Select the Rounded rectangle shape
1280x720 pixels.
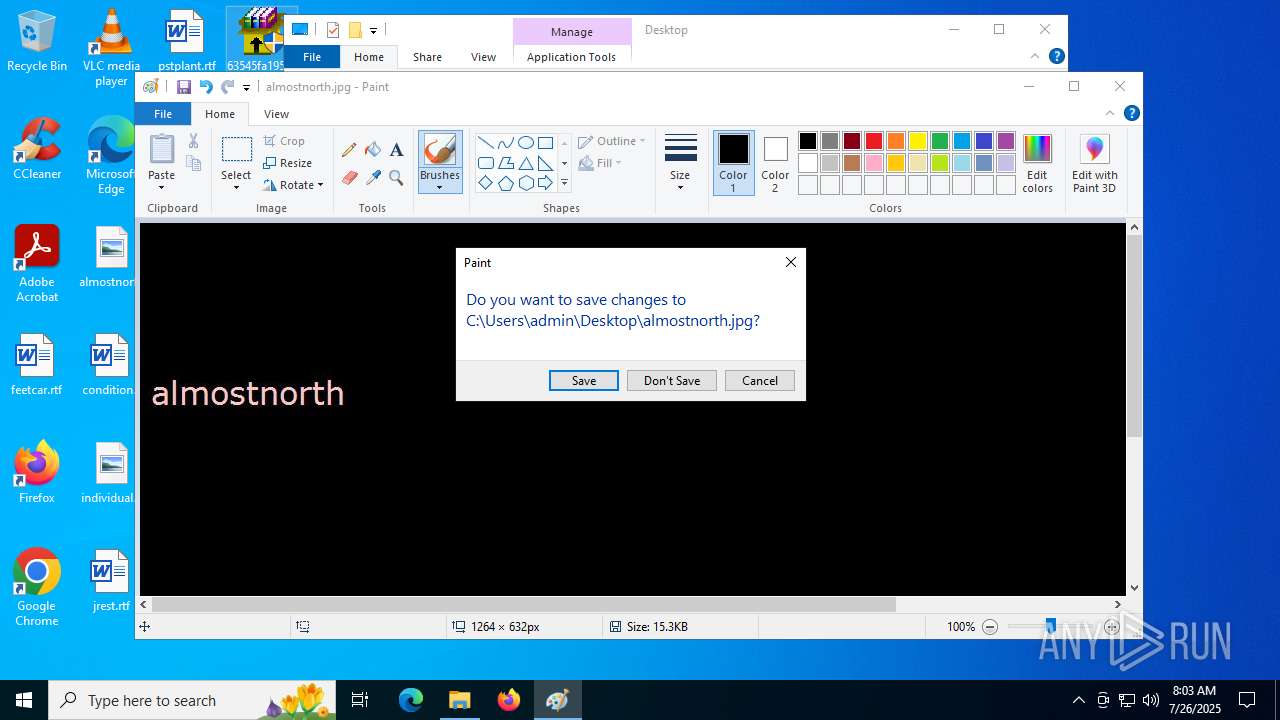click(485, 163)
